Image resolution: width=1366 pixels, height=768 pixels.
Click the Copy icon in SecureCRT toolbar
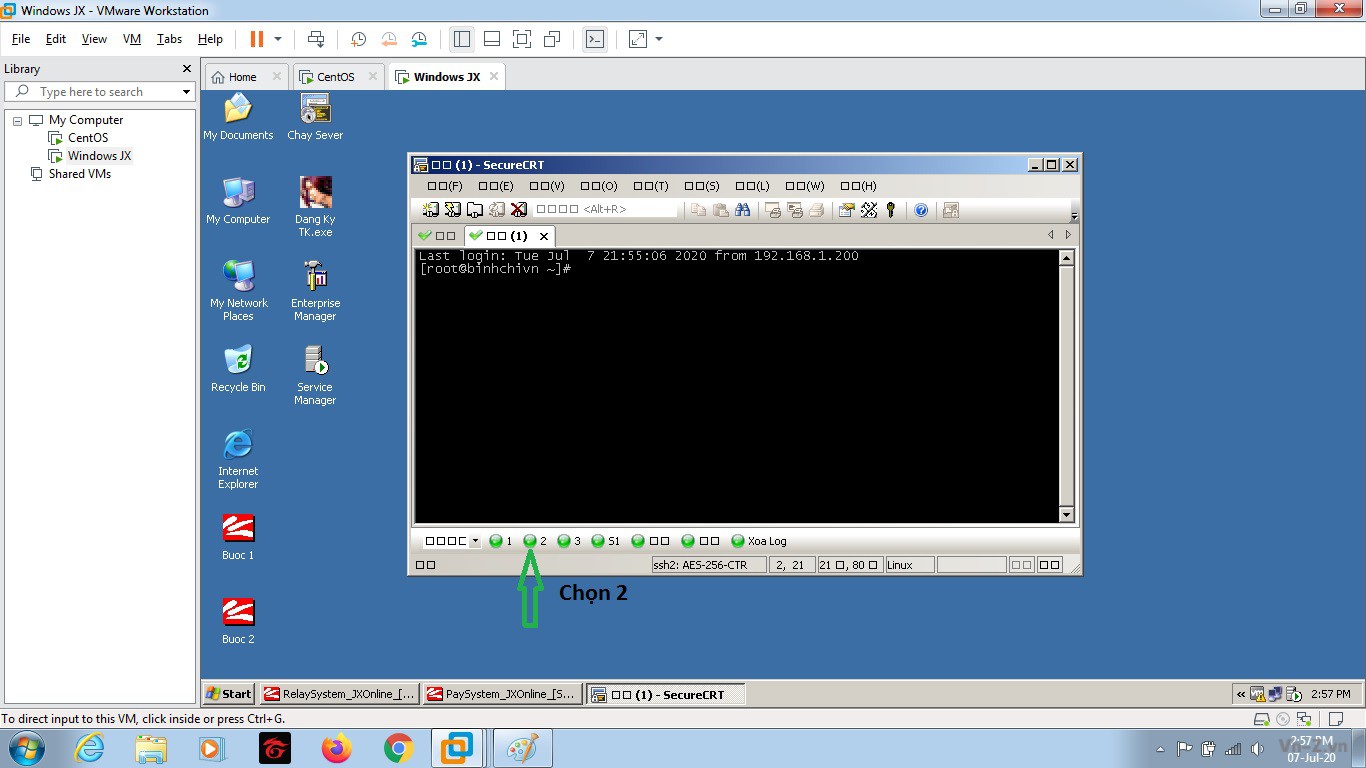tap(699, 210)
